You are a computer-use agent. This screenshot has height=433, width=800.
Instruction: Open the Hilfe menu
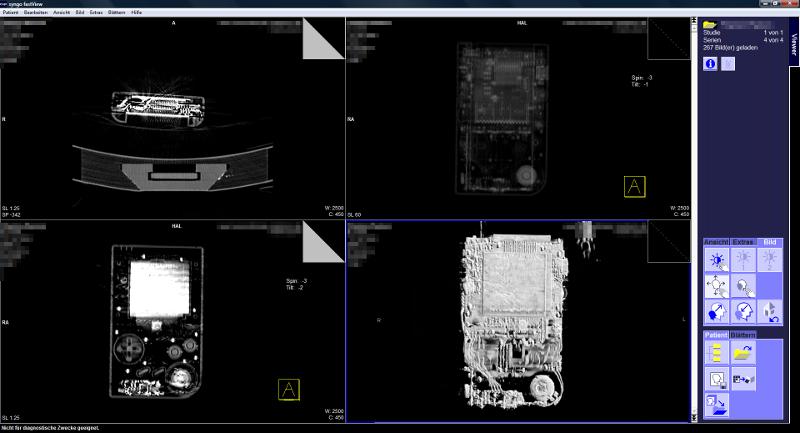click(136, 12)
